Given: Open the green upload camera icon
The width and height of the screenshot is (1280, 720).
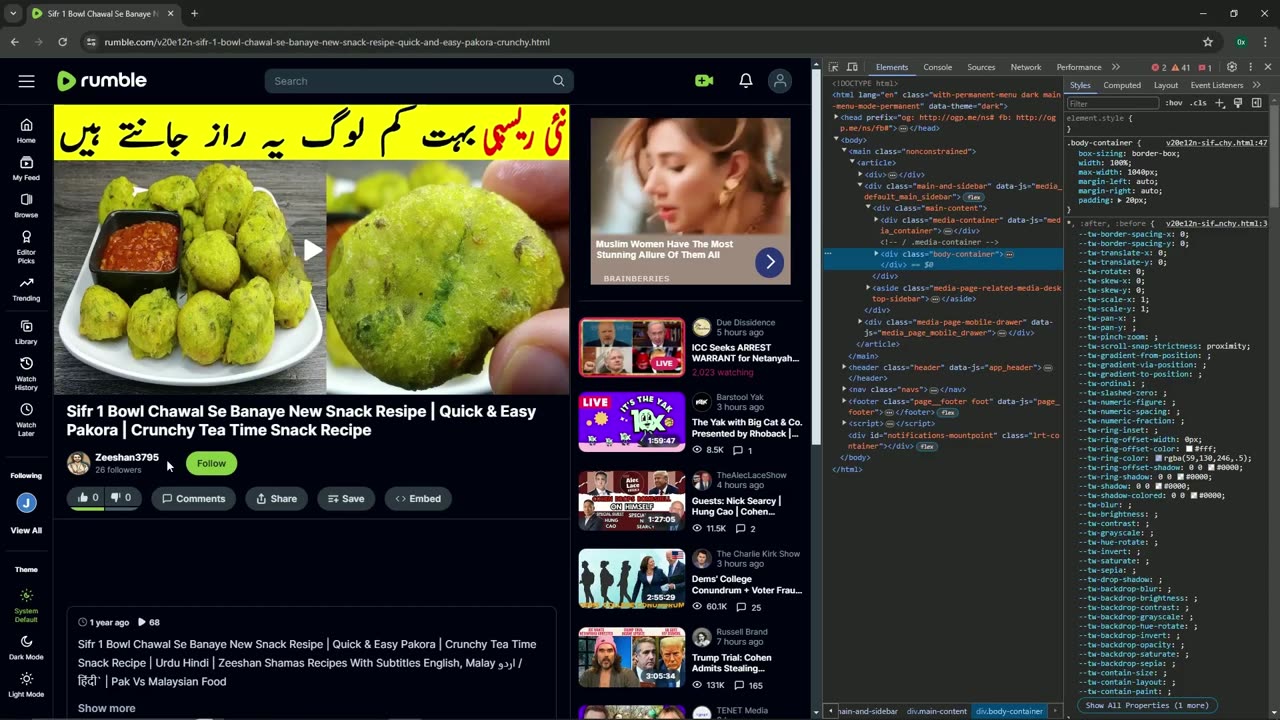Looking at the screenshot, I should tap(704, 81).
